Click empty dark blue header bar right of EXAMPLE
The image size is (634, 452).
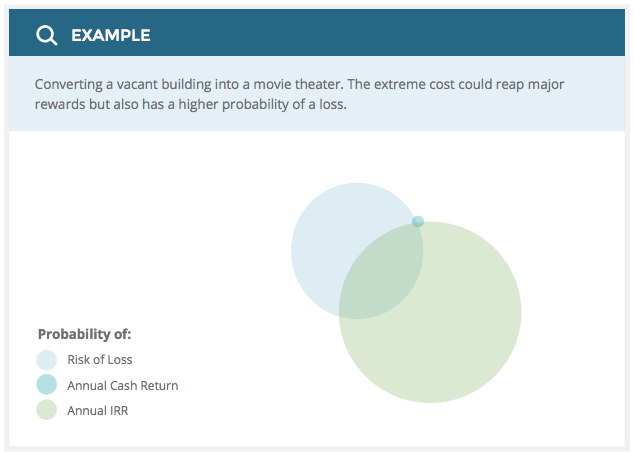point(400,36)
